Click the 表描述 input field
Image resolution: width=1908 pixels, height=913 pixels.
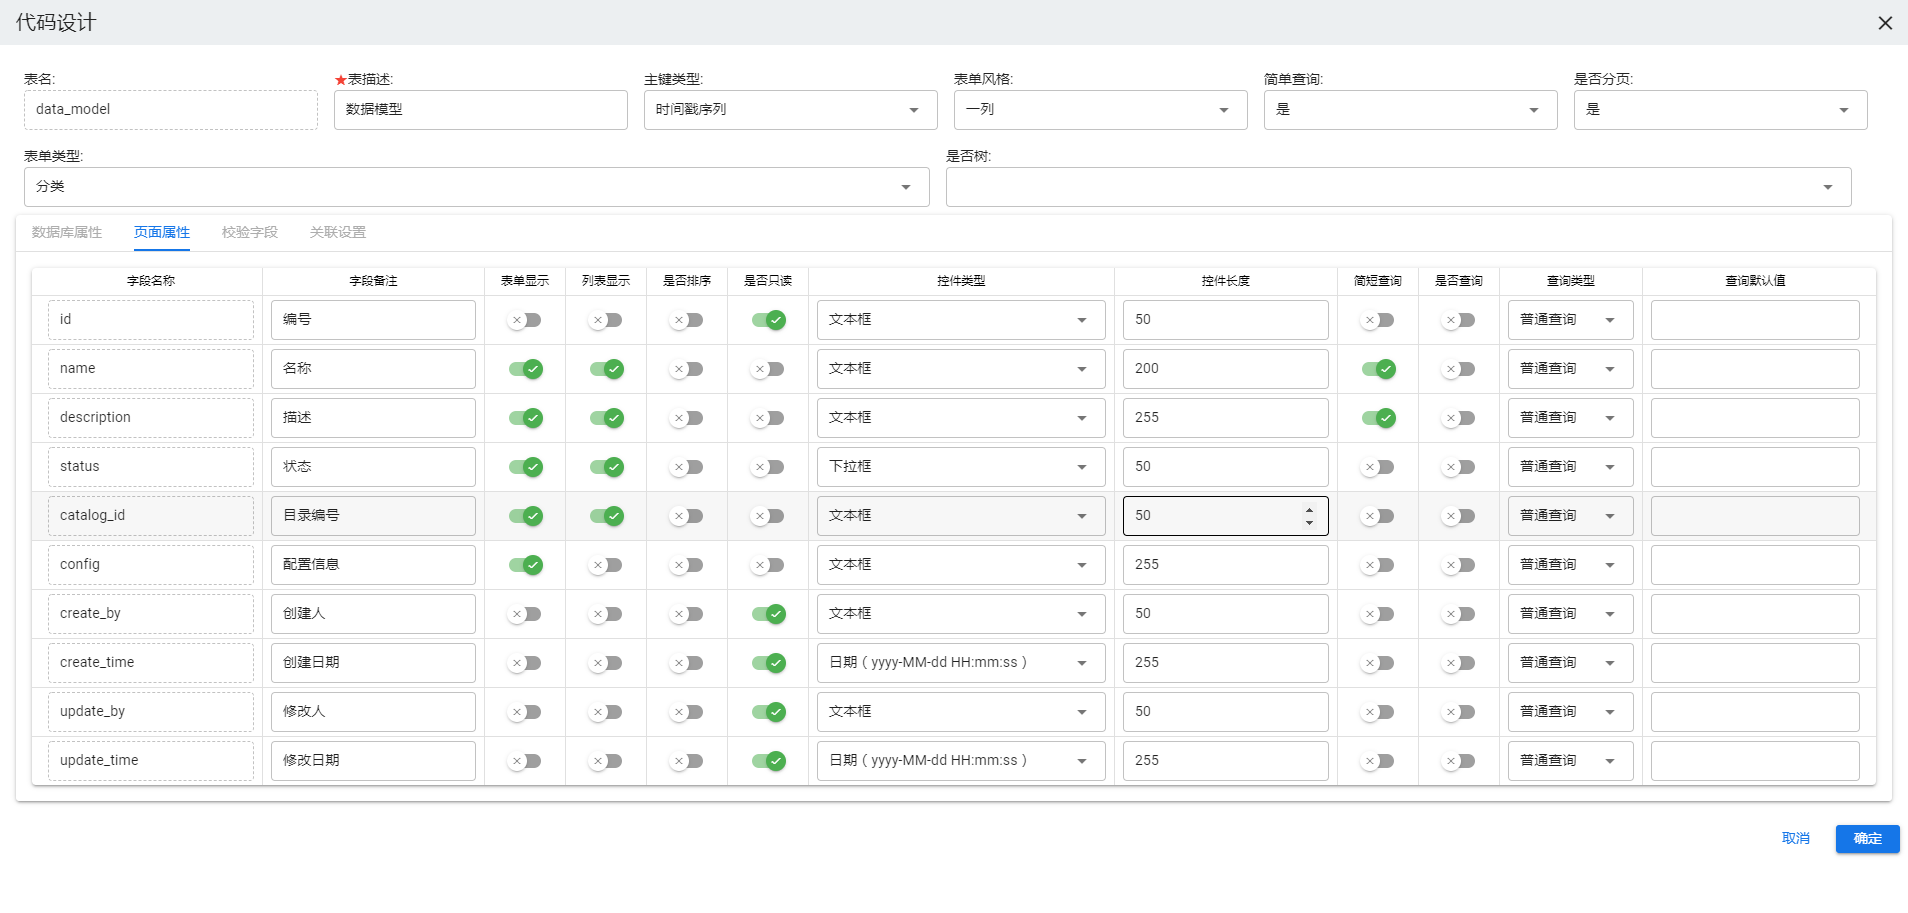(x=481, y=110)
